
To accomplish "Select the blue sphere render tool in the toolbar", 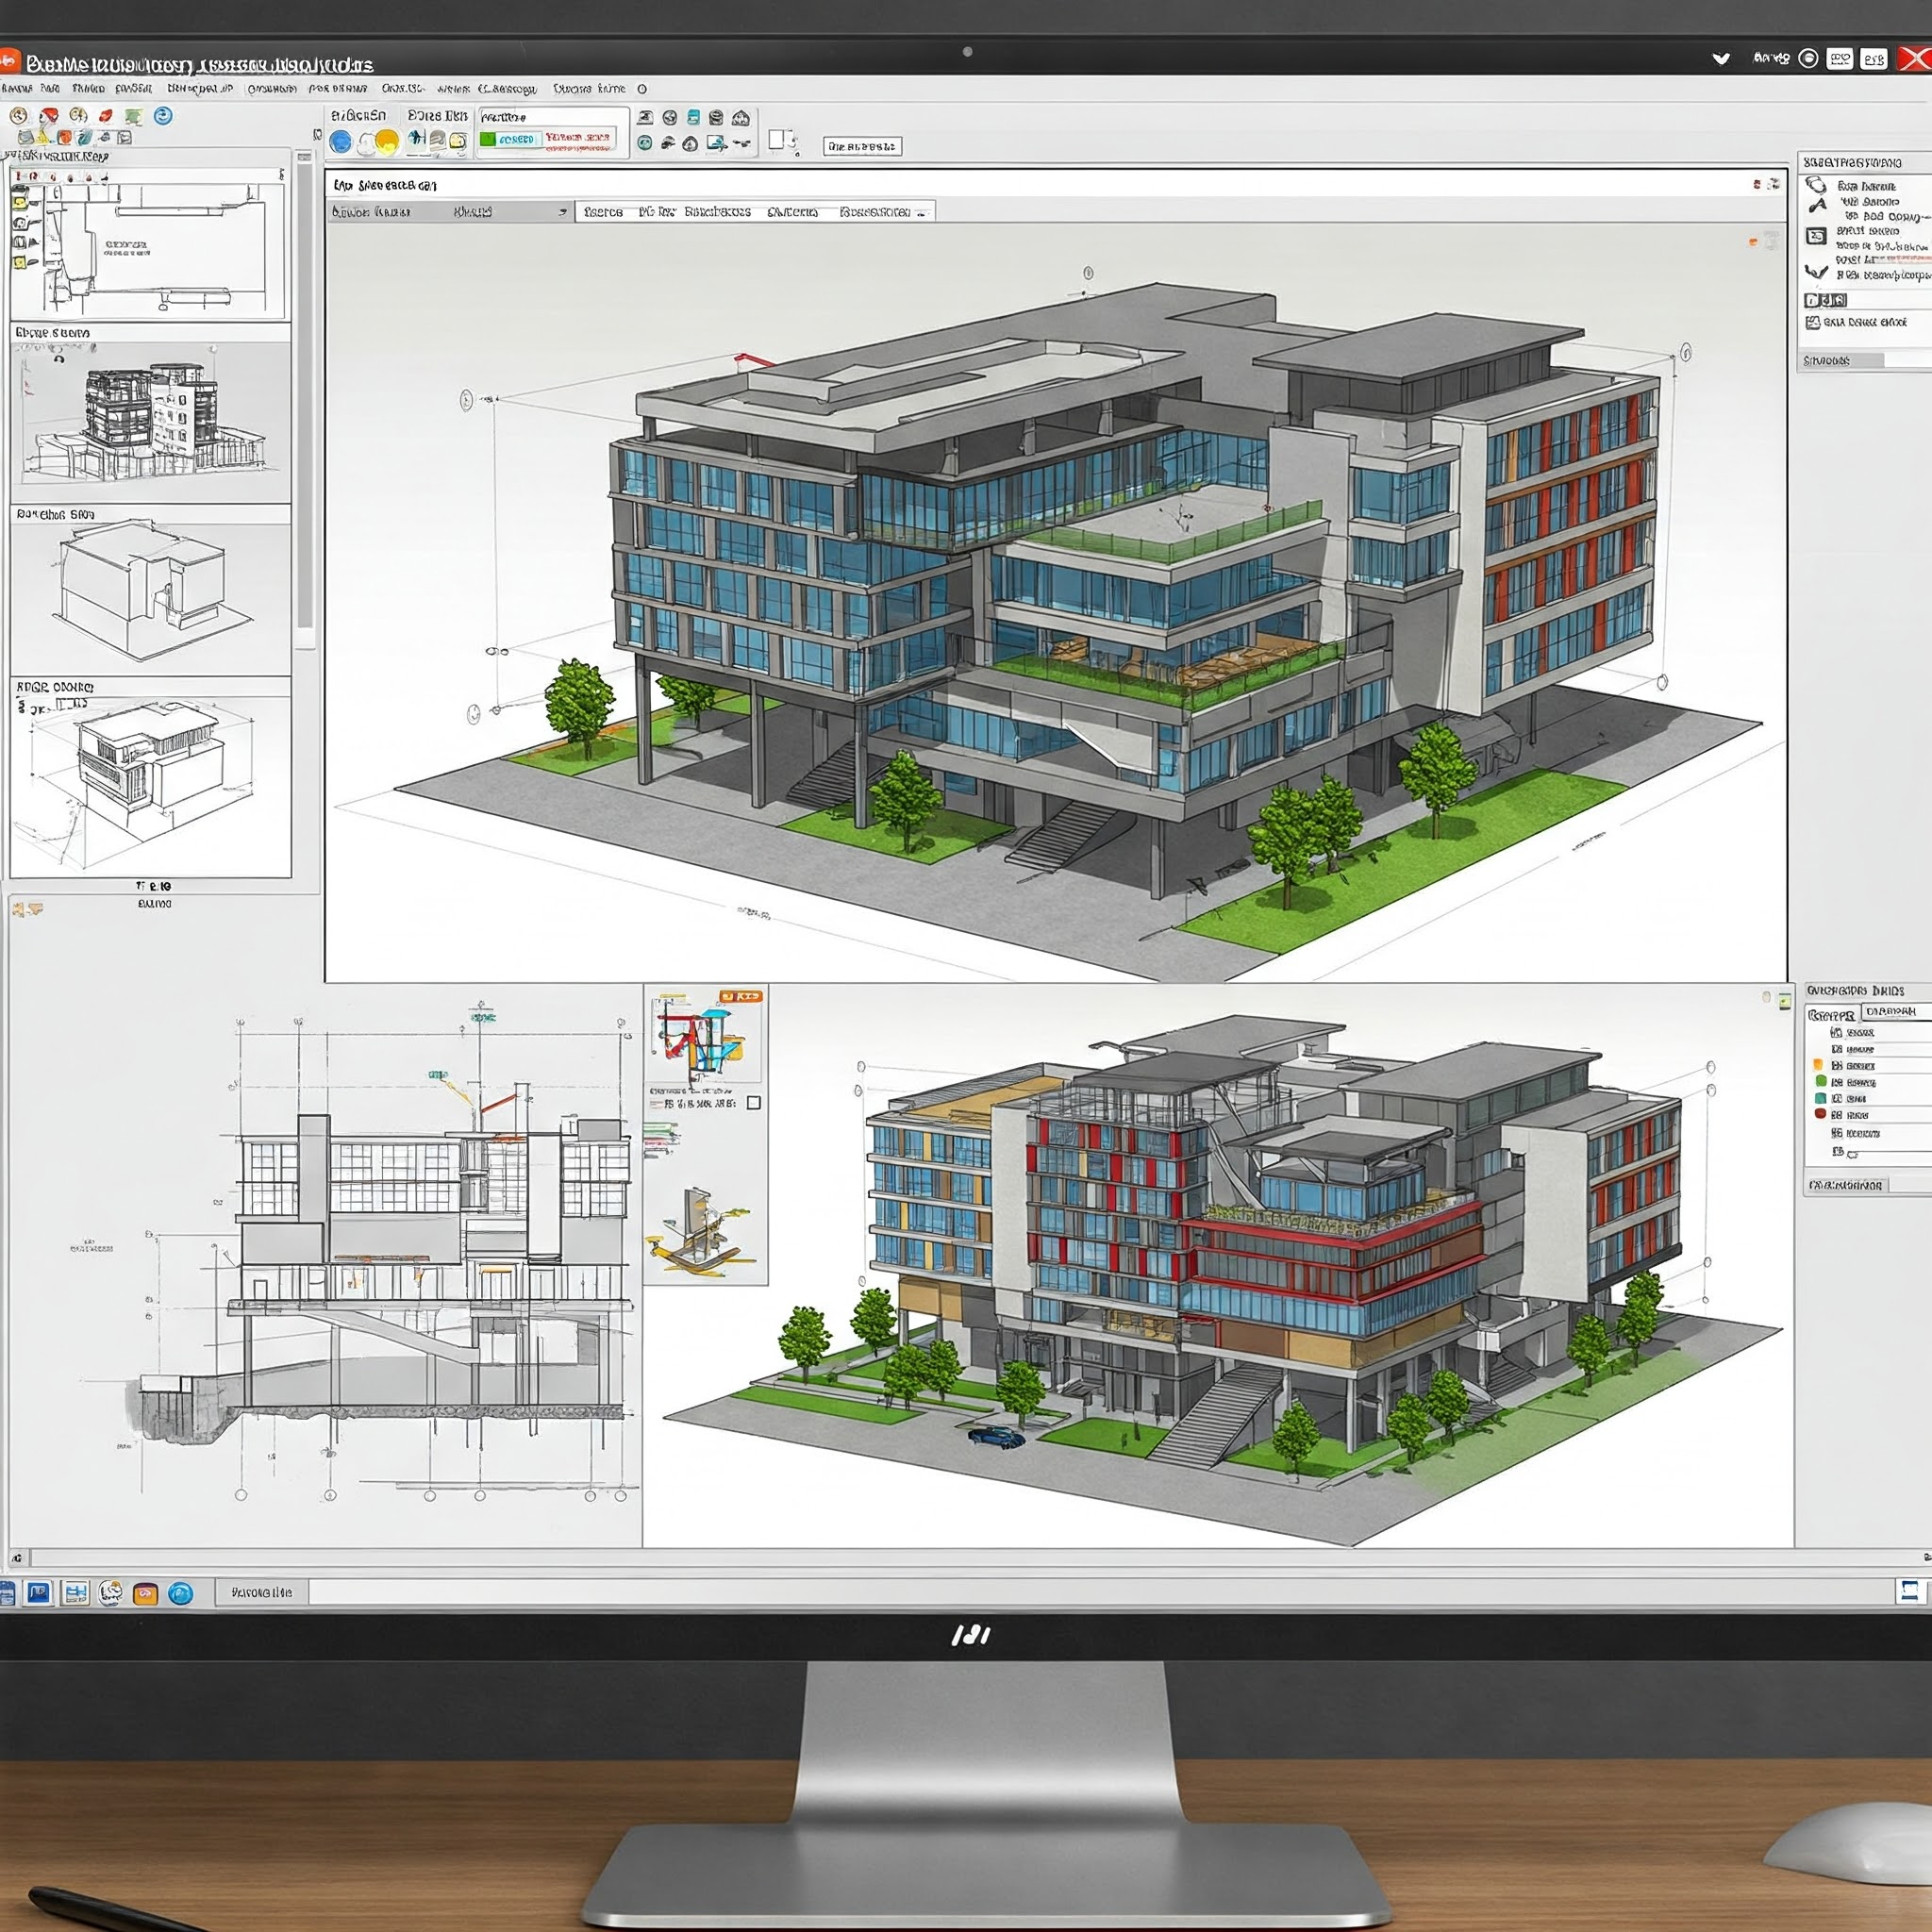I will (x=341, y=140).
